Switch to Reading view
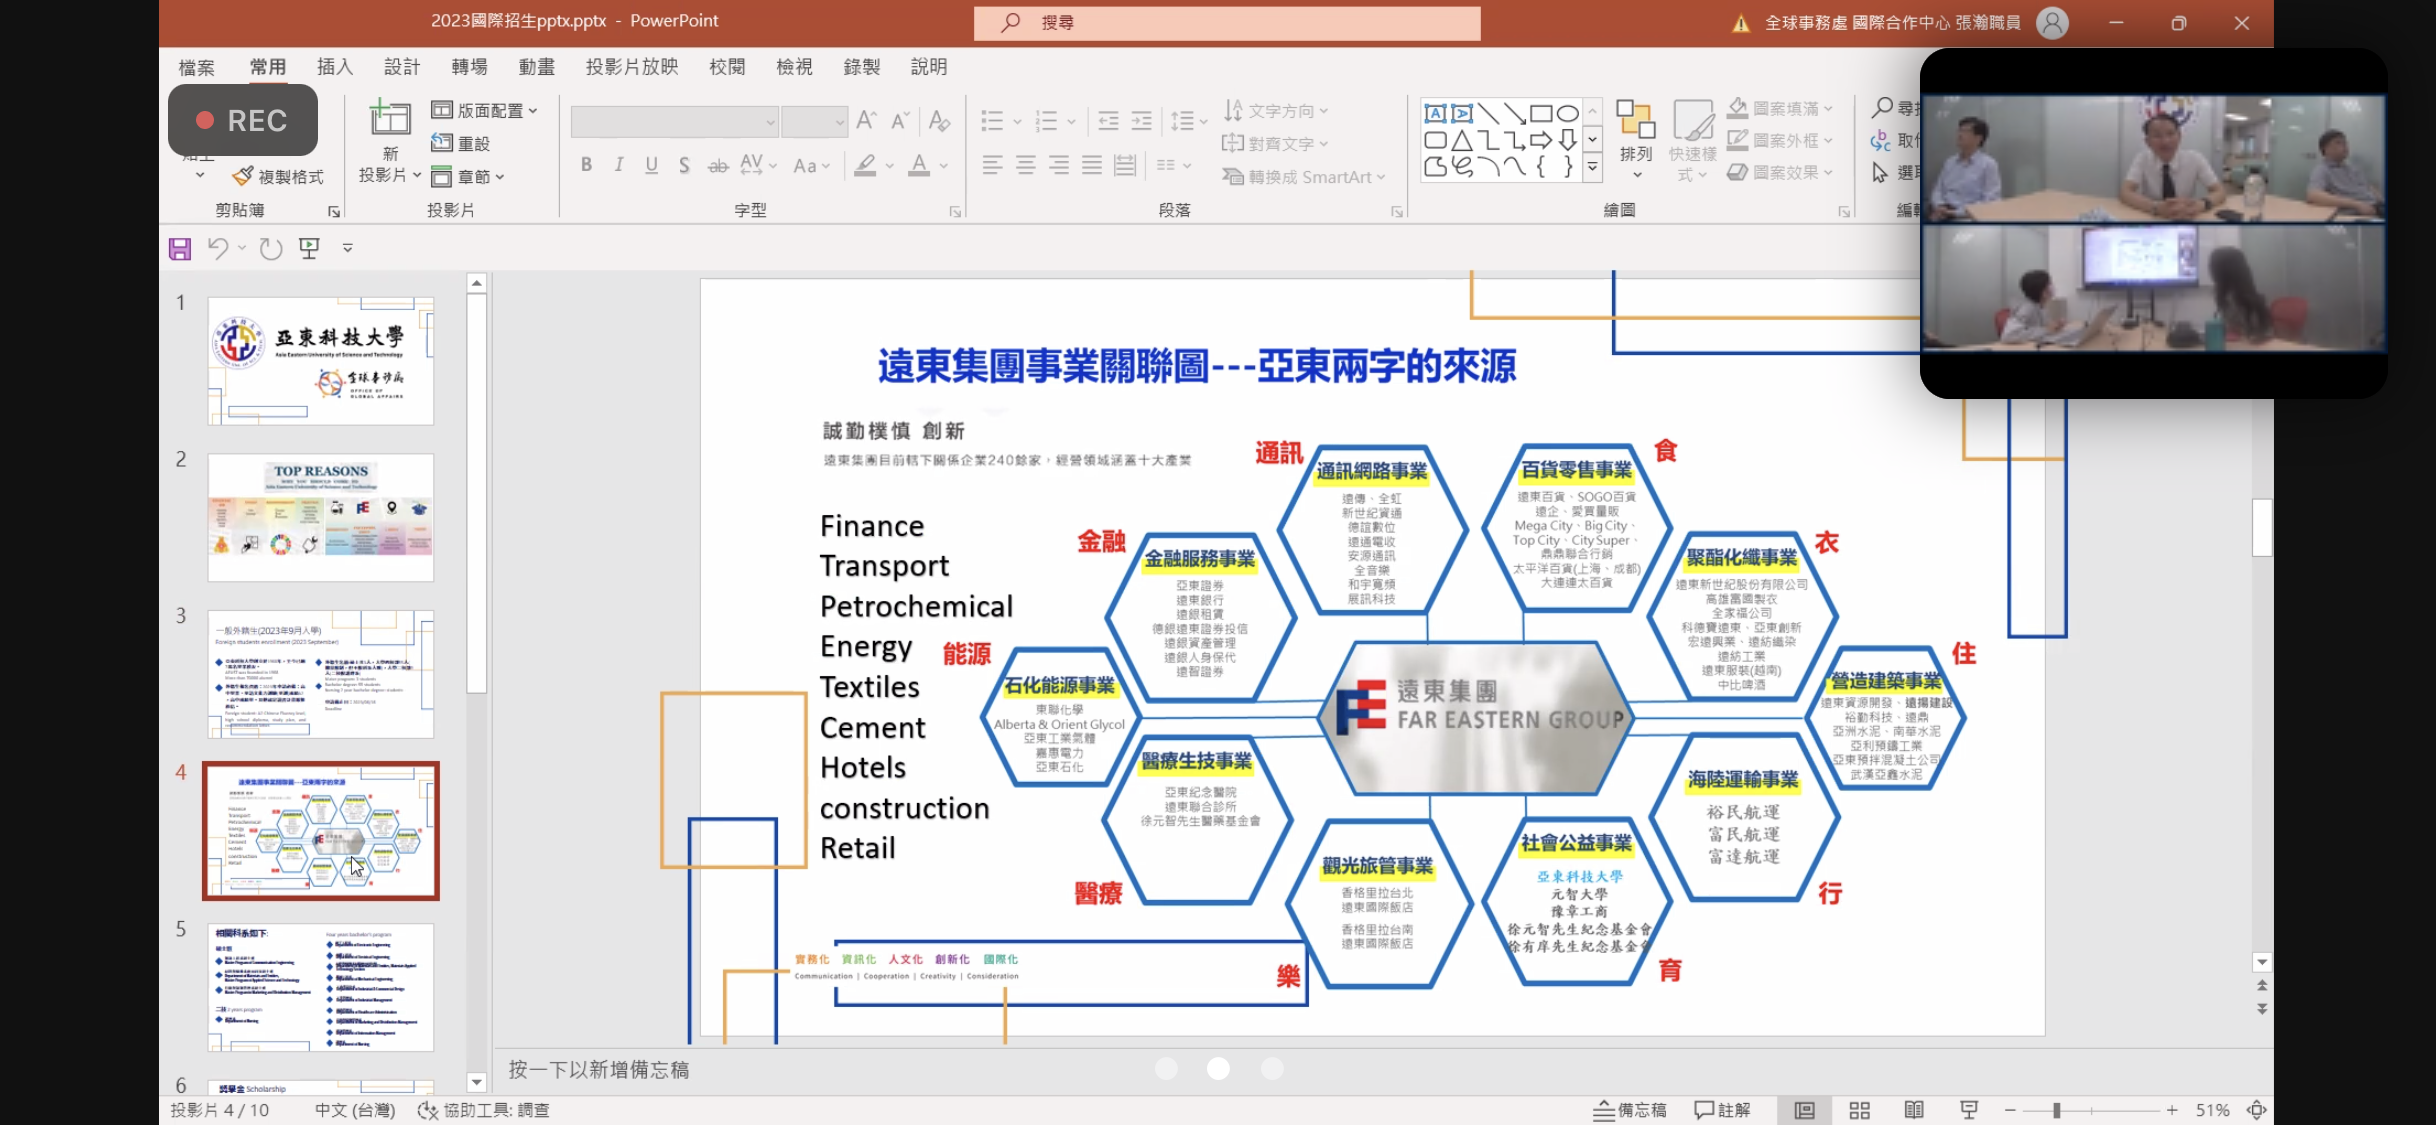Image resolution: width=2436 pixels, height=1125 pixels. [x=1913, y=1110]
